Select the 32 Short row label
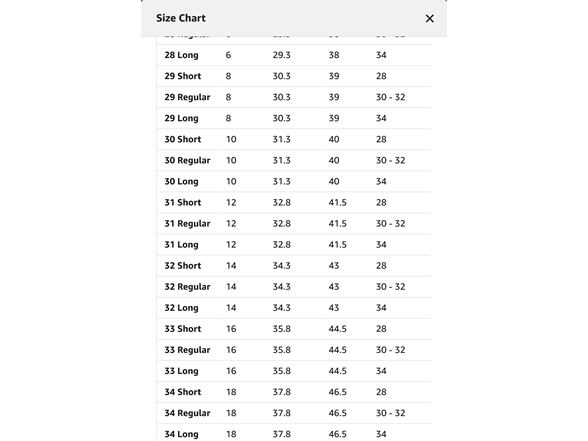The height and width of the screenshot is (441, 588). click(183, 266)
